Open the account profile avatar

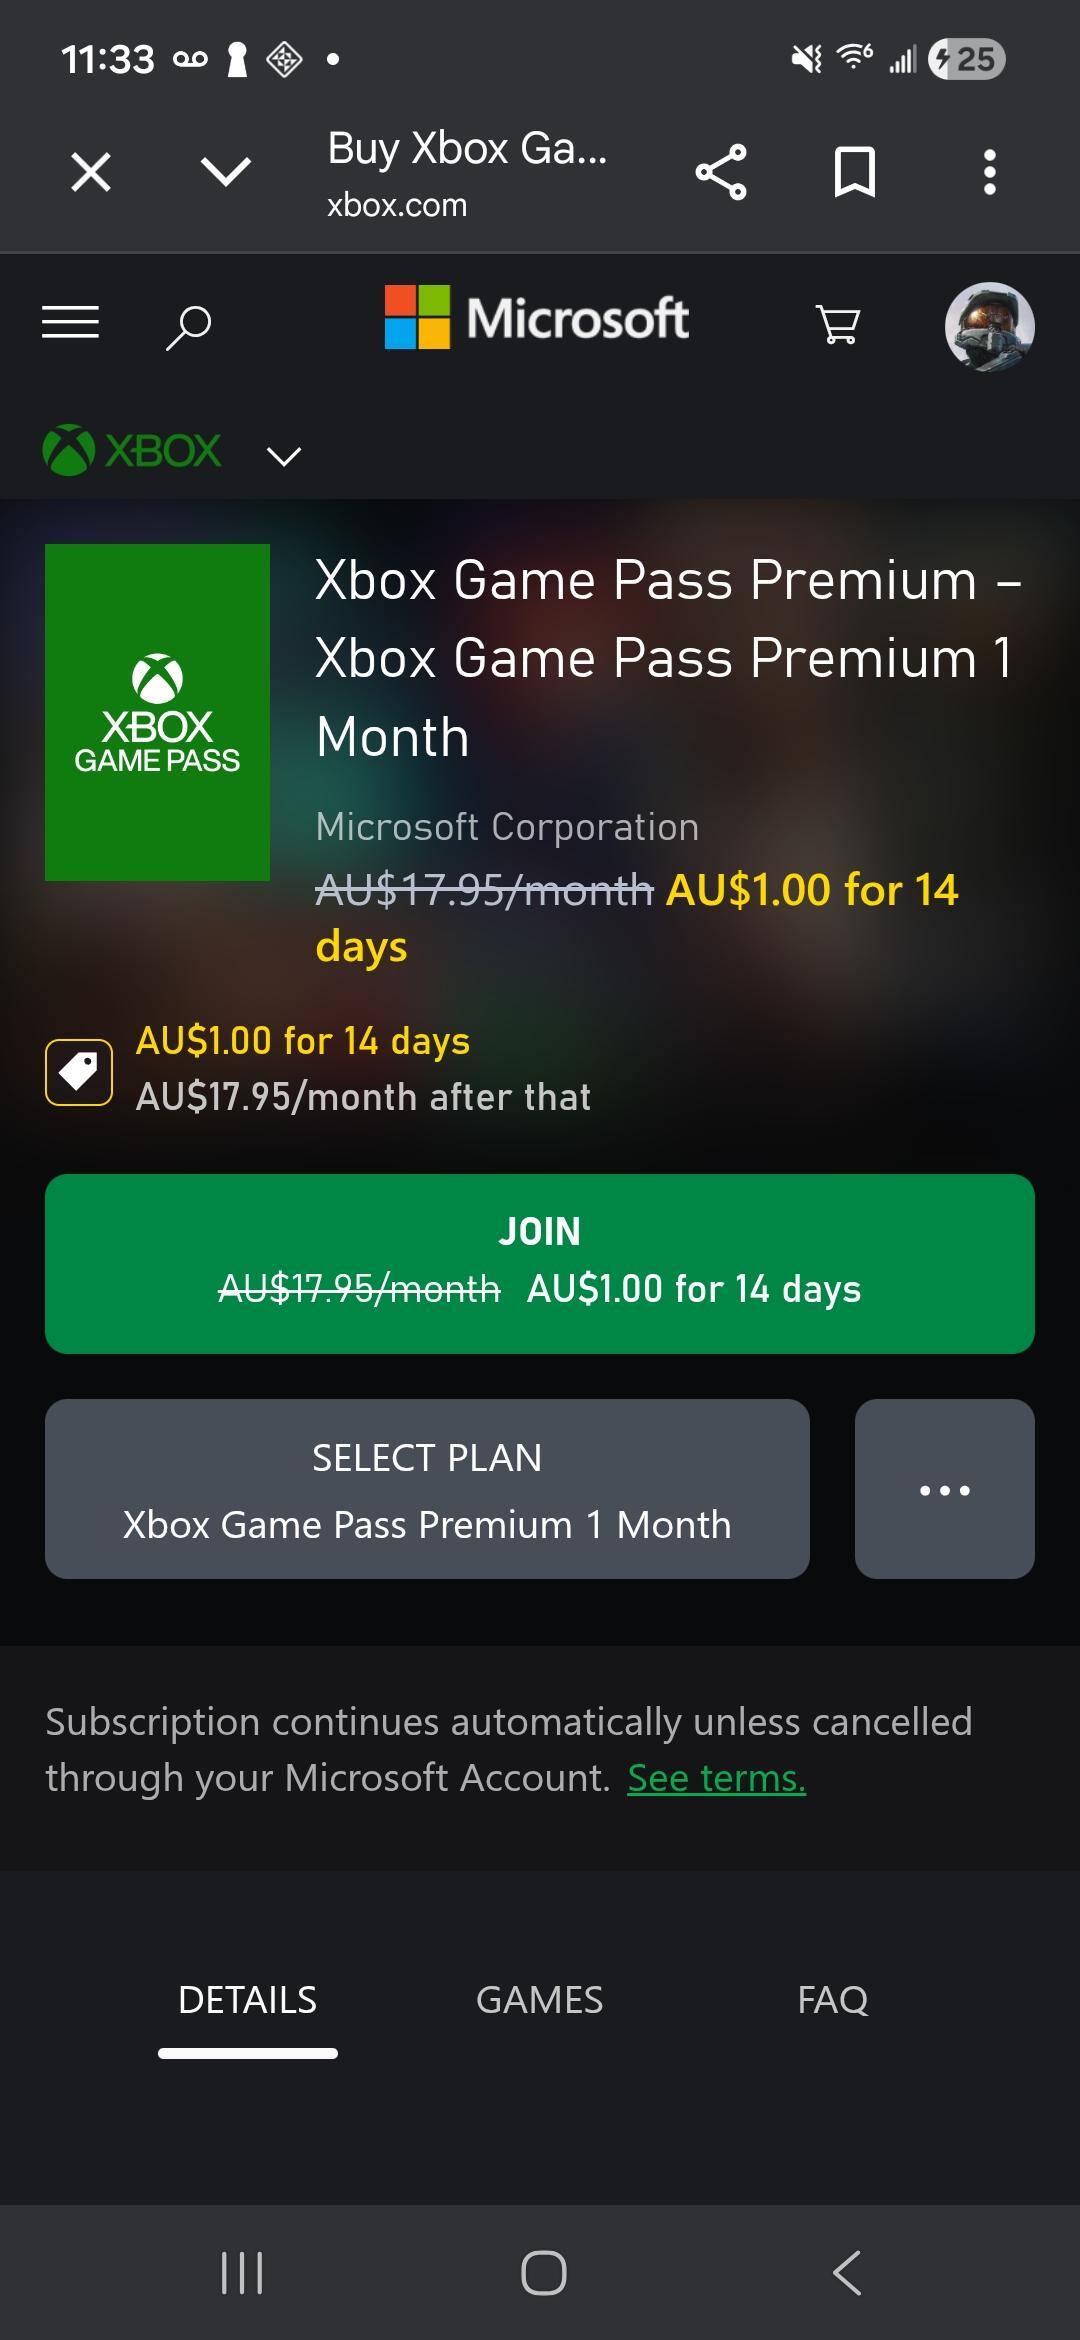click(989, 326)
